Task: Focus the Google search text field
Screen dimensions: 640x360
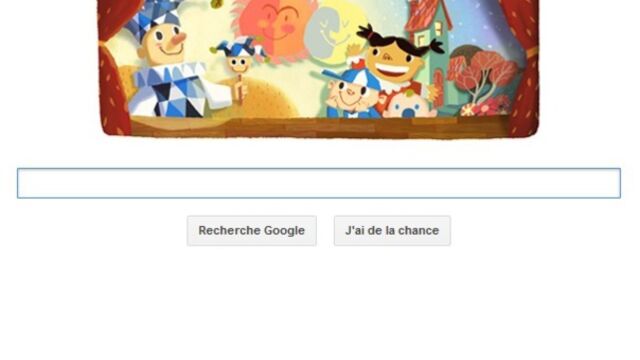Action: click(319, 183)
